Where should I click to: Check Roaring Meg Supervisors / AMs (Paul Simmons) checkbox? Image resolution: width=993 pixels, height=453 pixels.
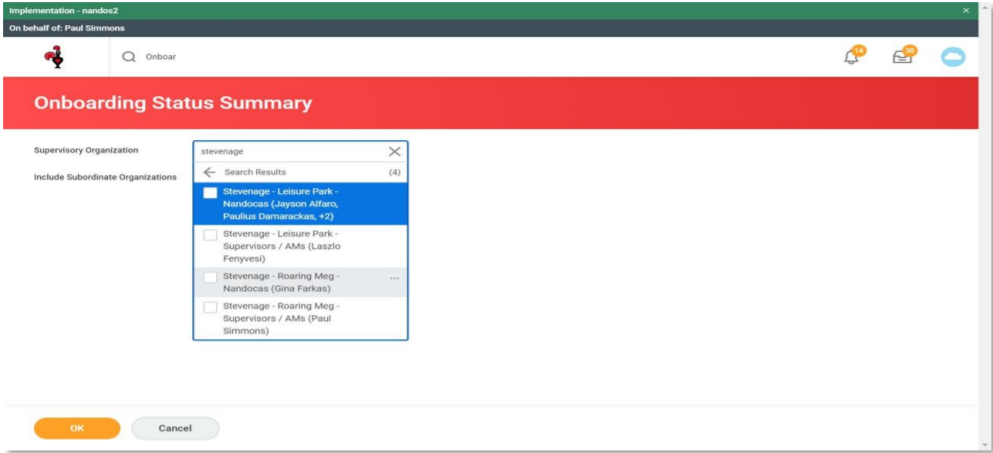210,307
